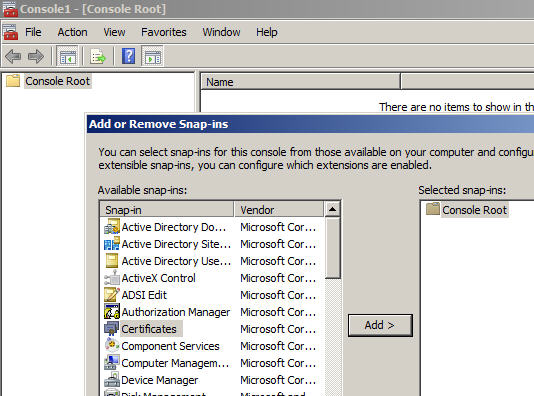
Task: Open the Action menu
Action: [x=72, y=32]
